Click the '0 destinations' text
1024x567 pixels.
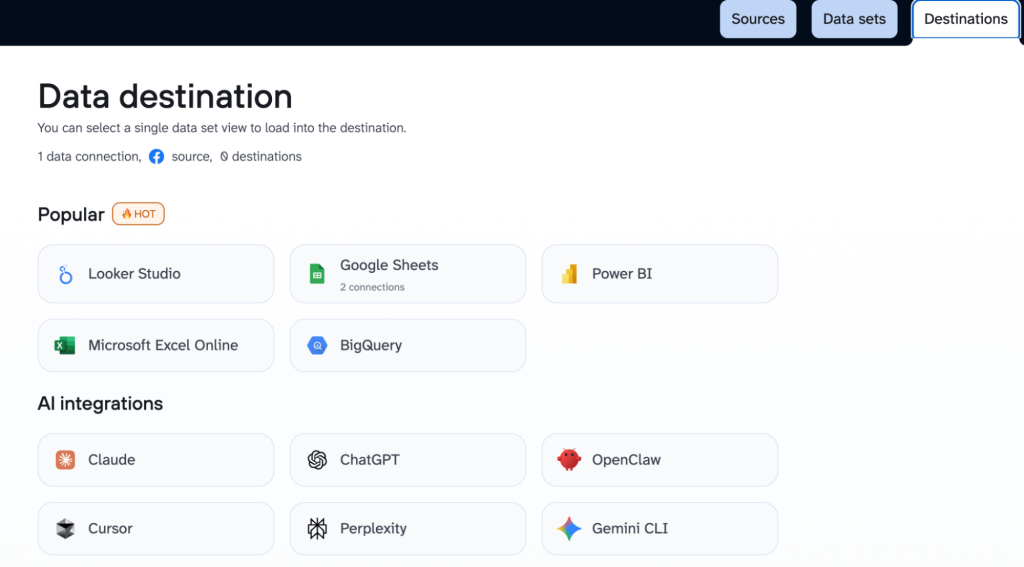(x=261, y=157)
